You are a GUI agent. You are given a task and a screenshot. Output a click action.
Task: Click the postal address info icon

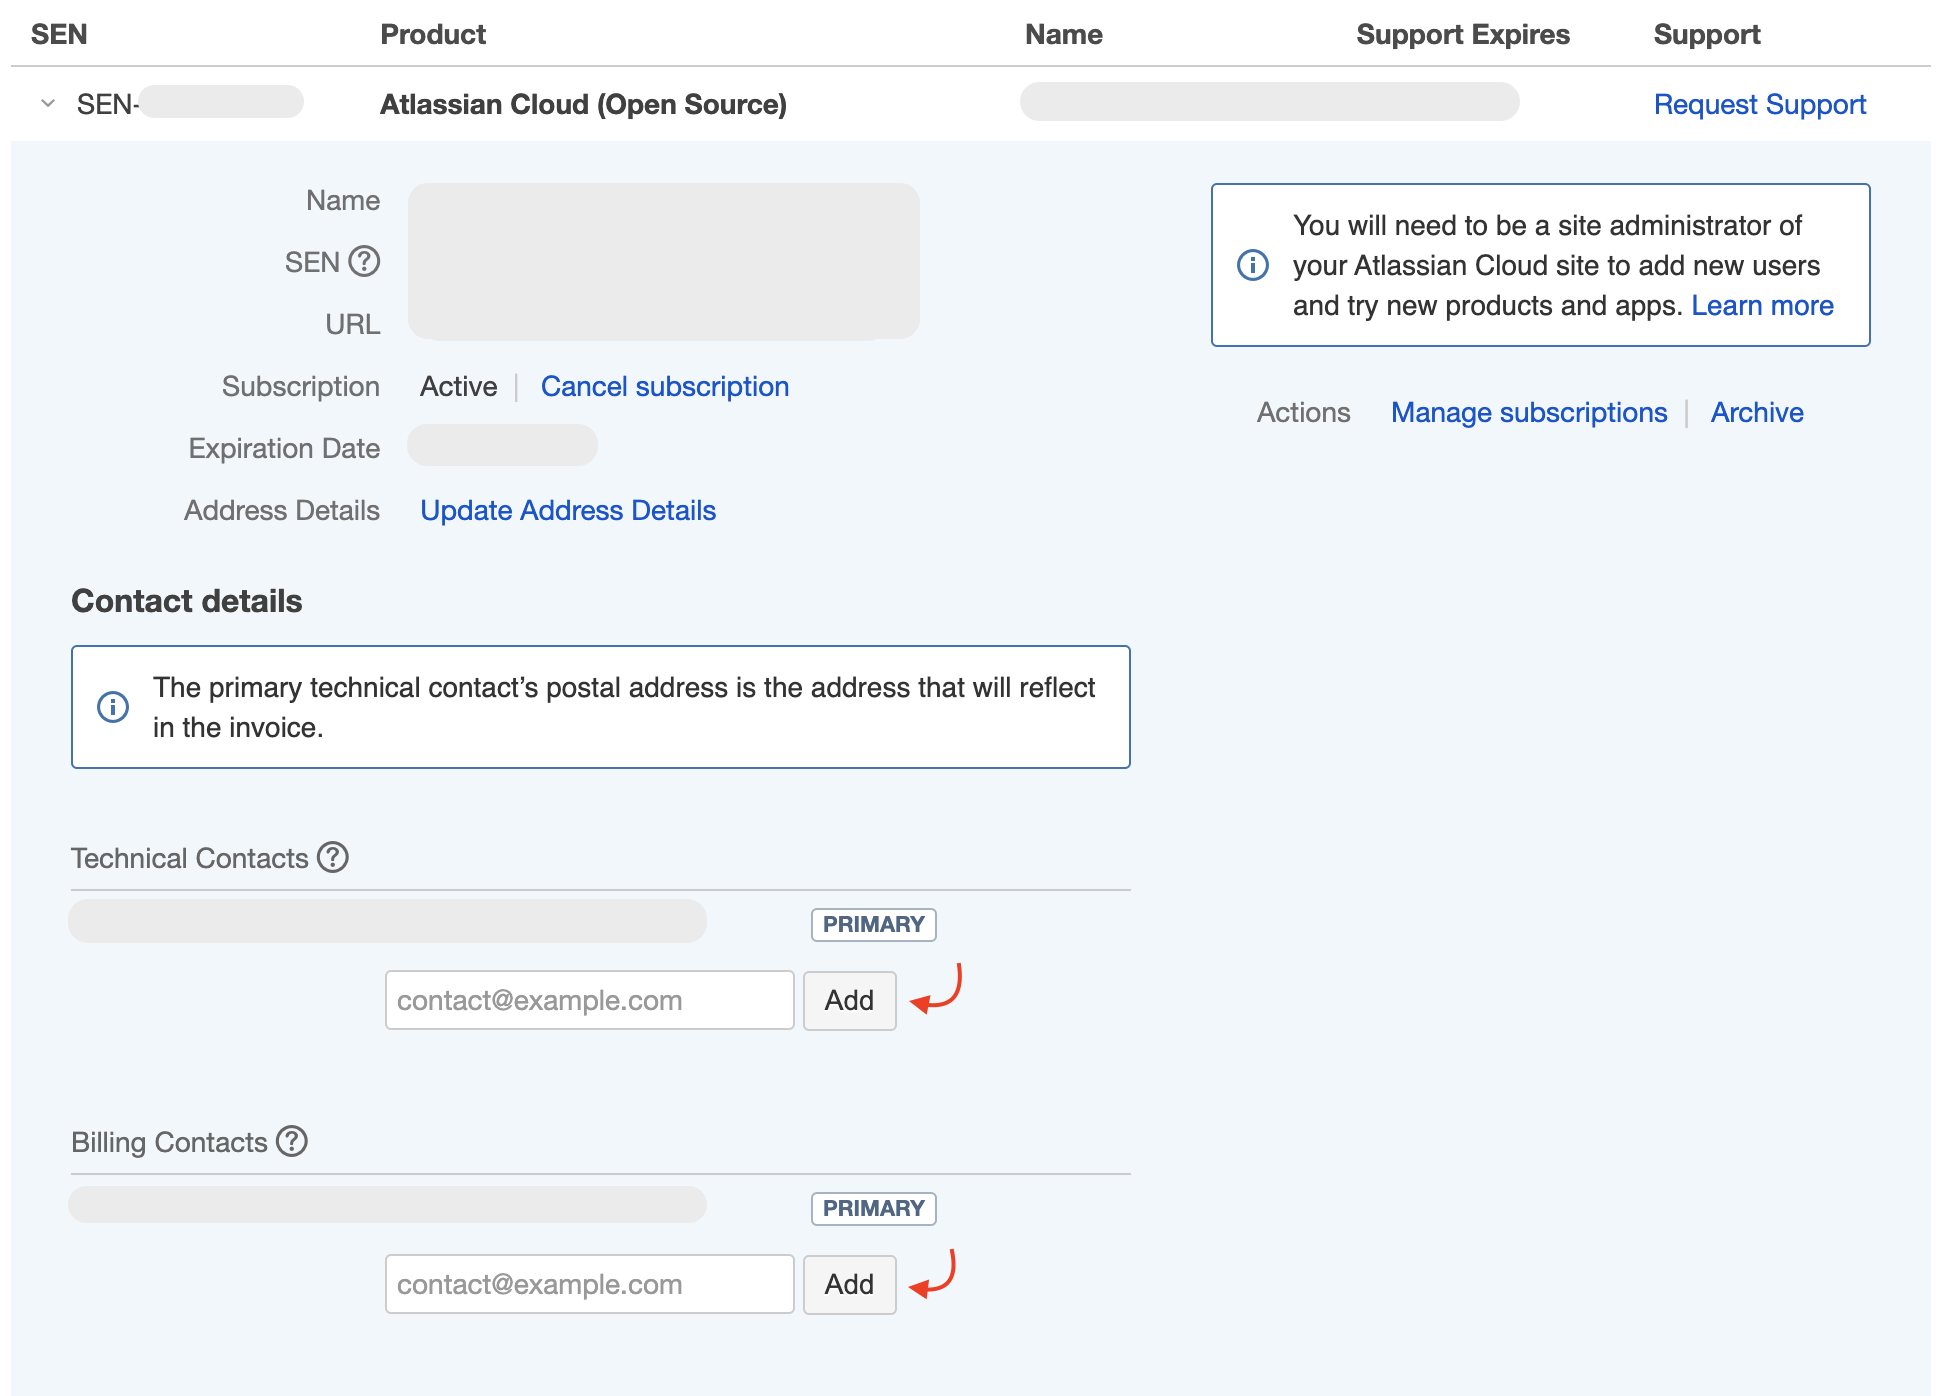113,707
